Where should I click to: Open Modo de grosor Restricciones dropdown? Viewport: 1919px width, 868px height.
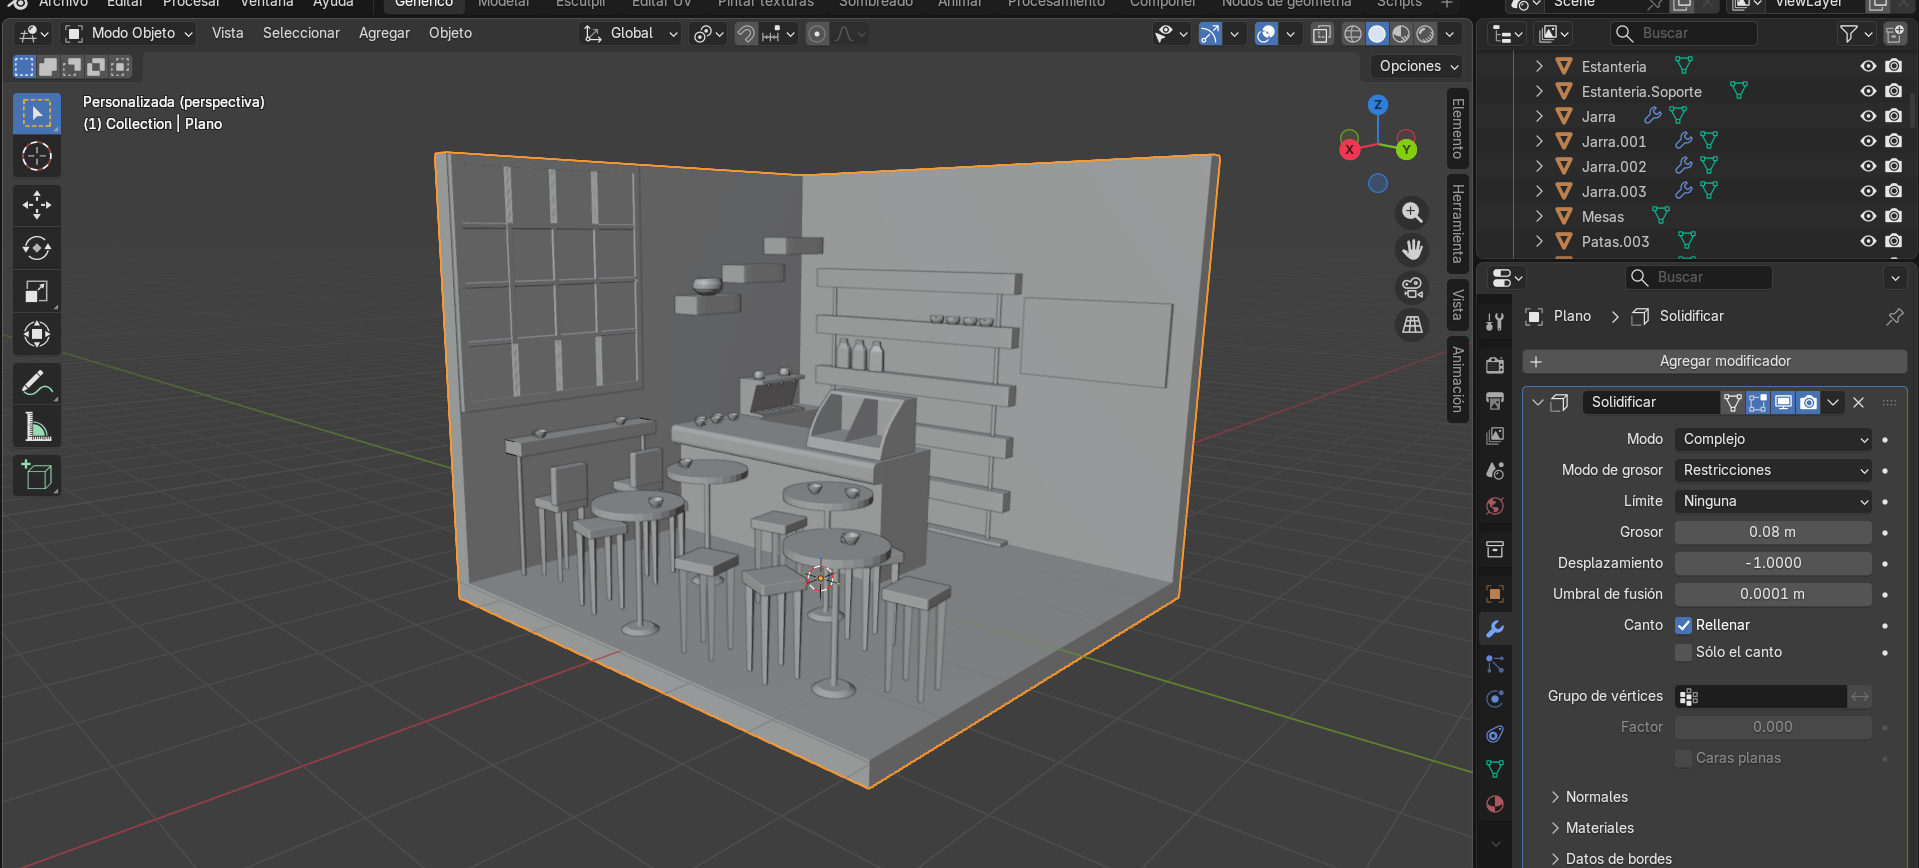point(1773,470)
